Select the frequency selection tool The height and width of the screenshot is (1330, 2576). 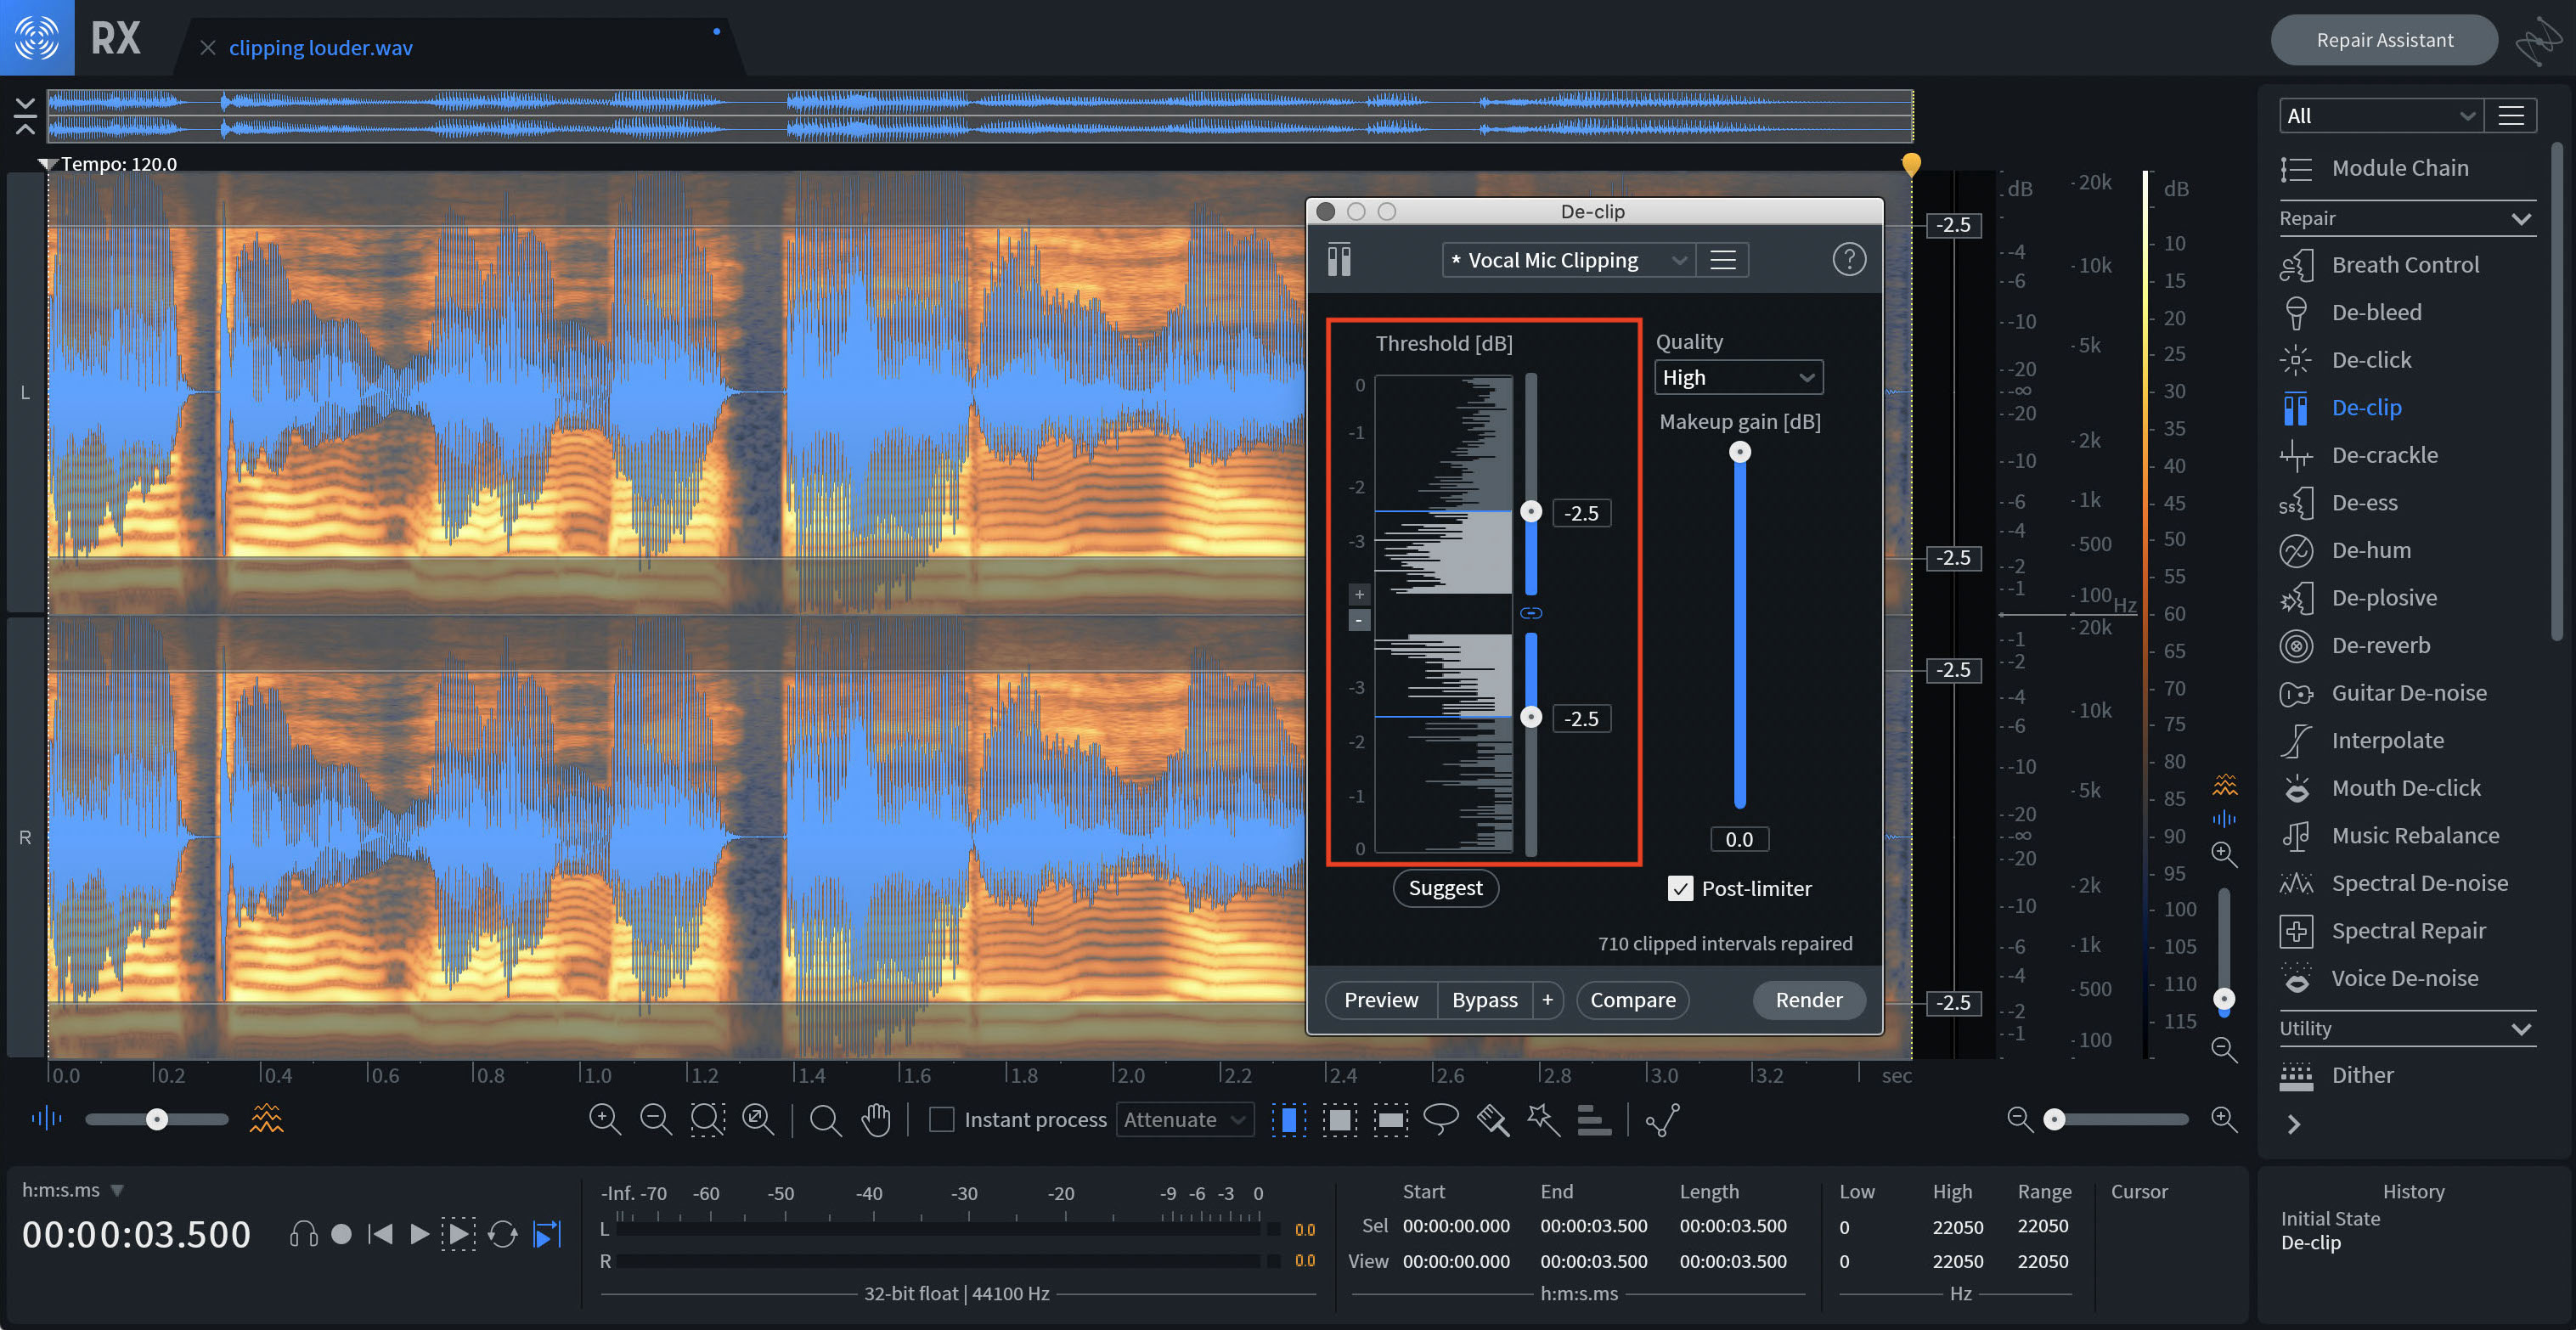pyautogui.click(x=1390, y=1119)
